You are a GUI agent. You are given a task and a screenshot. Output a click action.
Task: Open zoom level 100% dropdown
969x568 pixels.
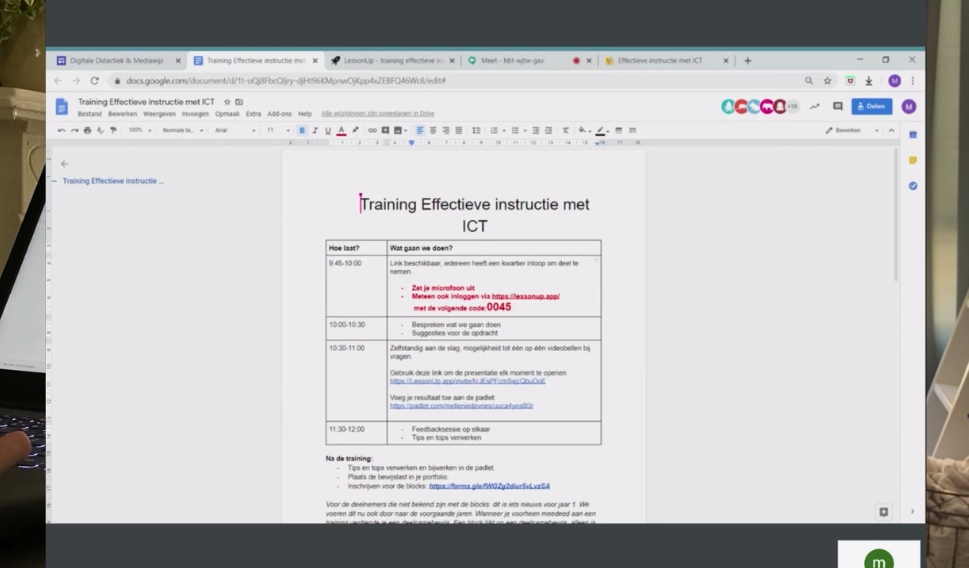coord(140,130)
